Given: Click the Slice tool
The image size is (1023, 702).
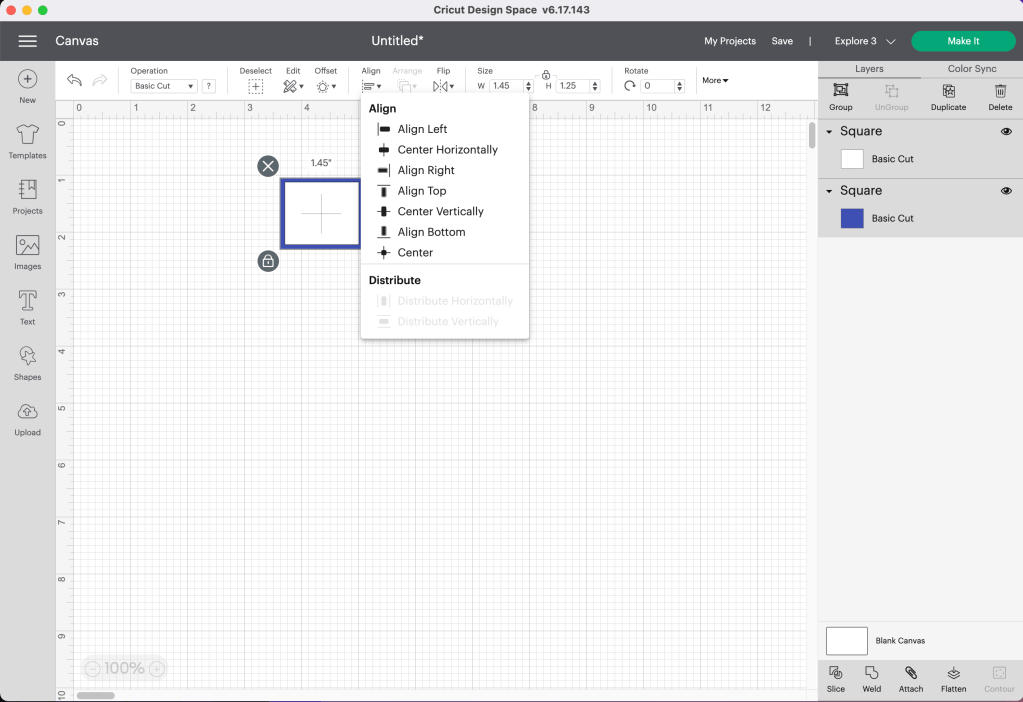Looking at the screenshot, I should pyautogui.click(x=836, y=678).
